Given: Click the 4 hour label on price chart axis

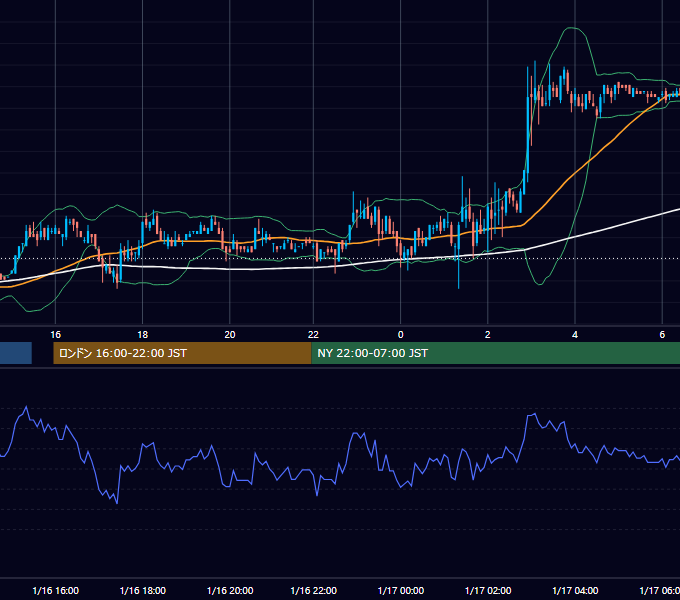Looking at the screenshot, I should coord(575,335).
